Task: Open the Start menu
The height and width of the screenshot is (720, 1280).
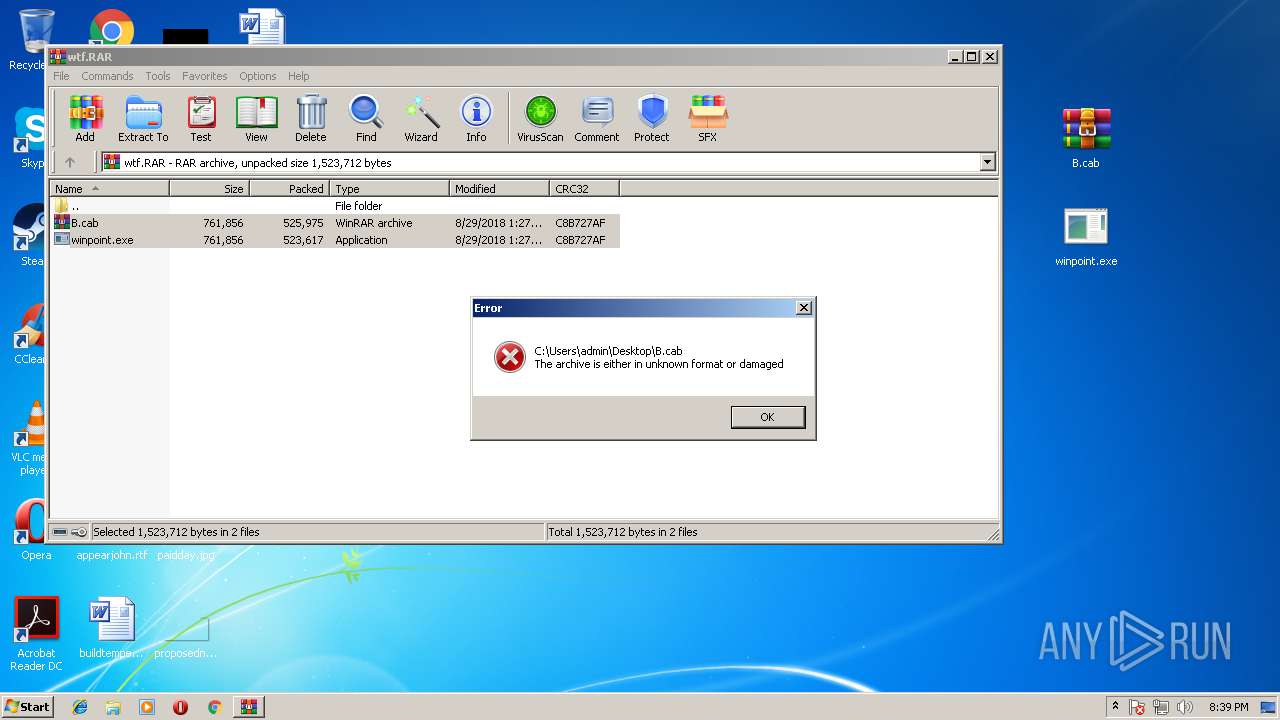Action: pyautogui.click(x=27, y=706)
